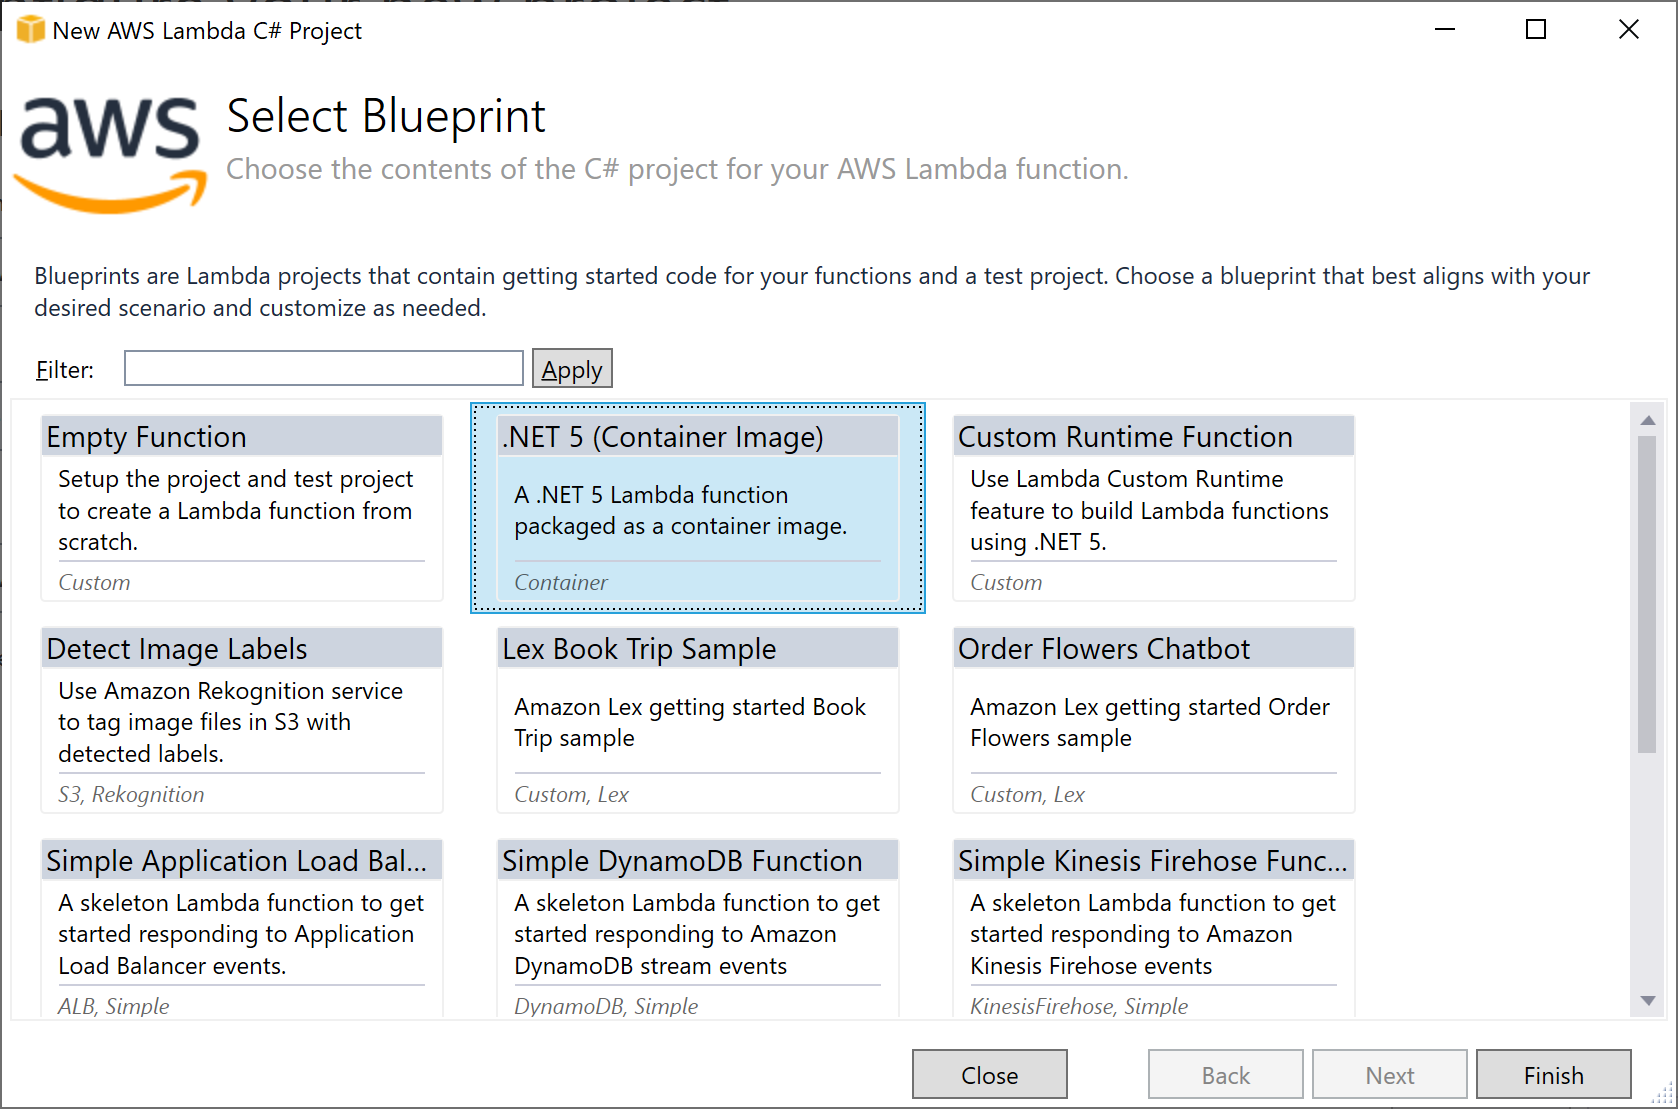Click the 'ALB, Simple' tag text
The image size is (1678, 1109).
pos(114,1006)
